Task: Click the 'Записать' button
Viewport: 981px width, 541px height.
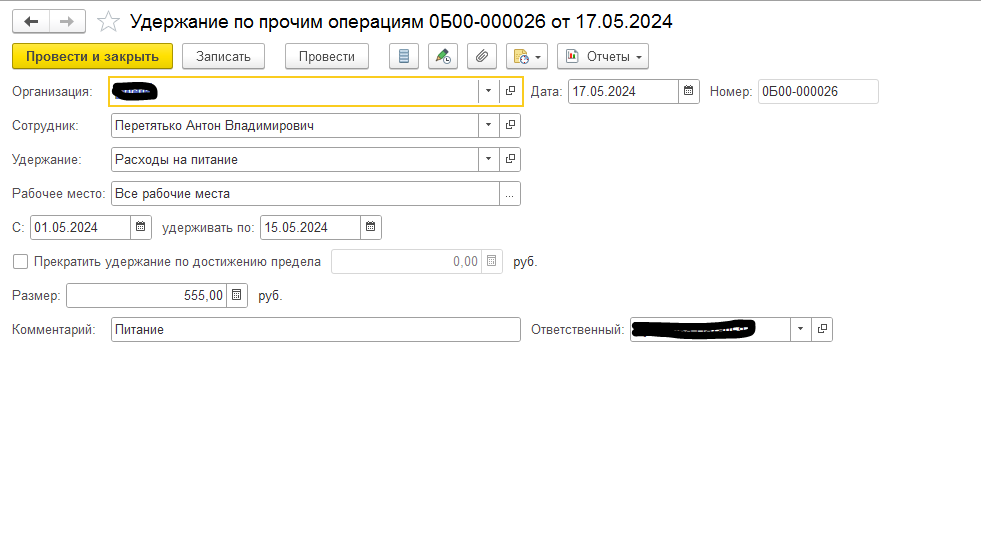Action: 223,57
